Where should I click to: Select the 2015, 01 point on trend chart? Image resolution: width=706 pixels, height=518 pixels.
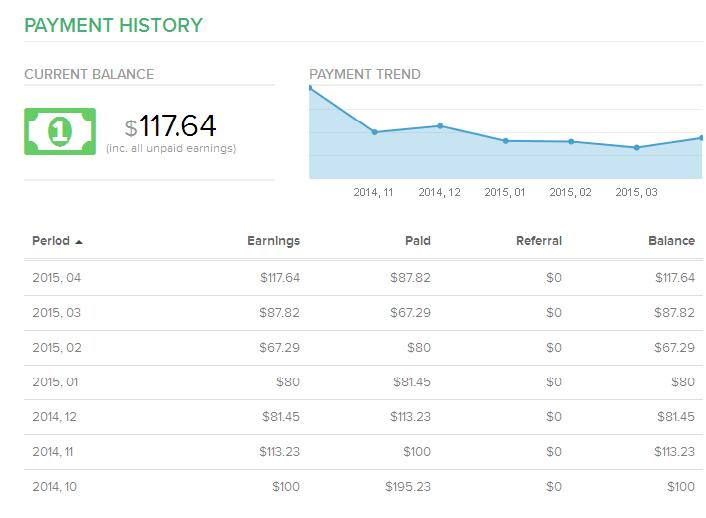pyautogui.click(x=506, y=141)
